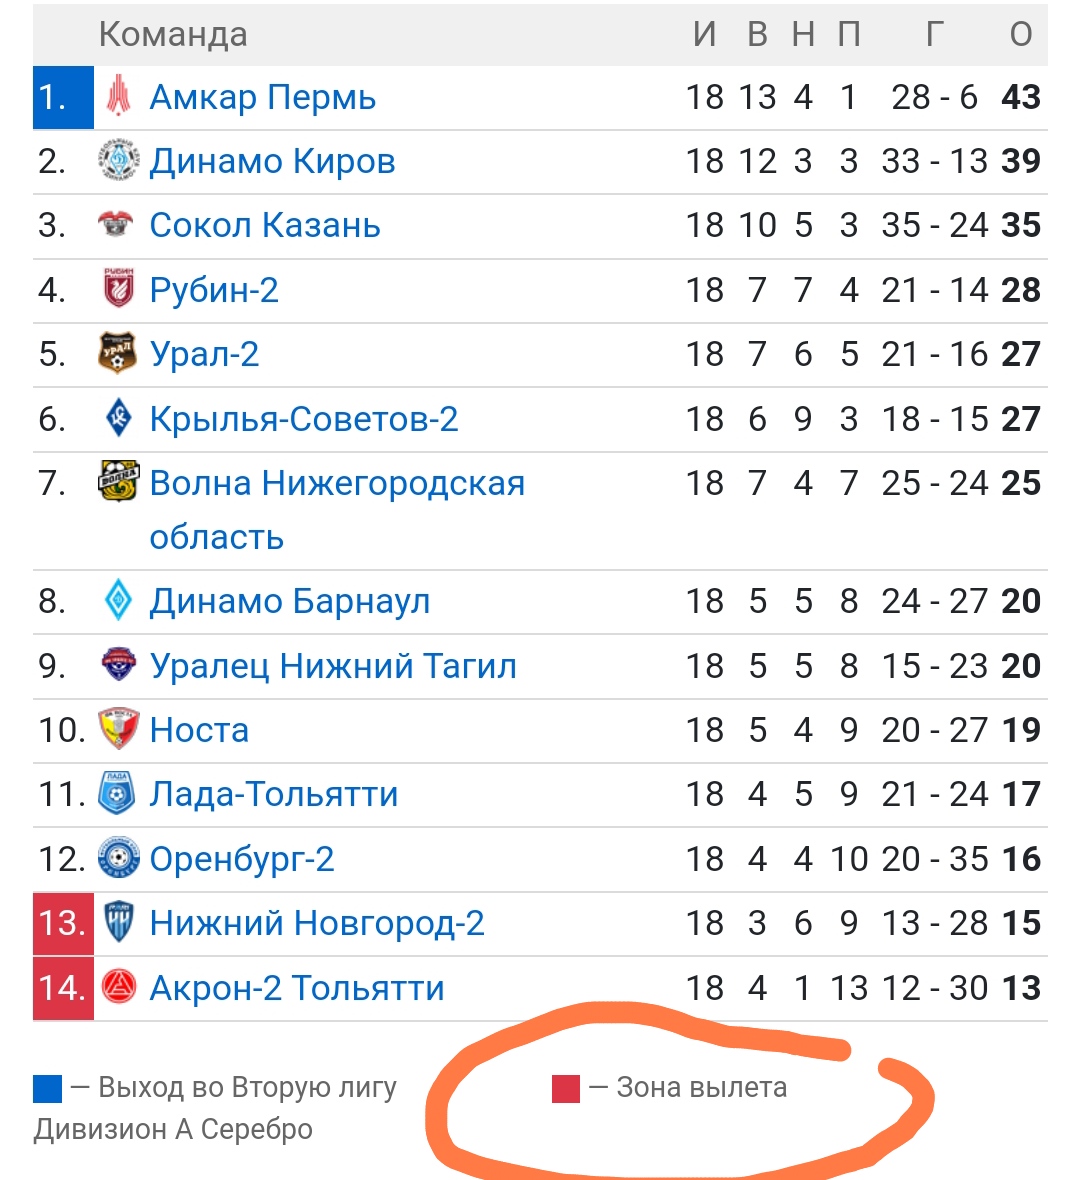
Task: Select the Команда column header
Action: (x=173, y=35)
